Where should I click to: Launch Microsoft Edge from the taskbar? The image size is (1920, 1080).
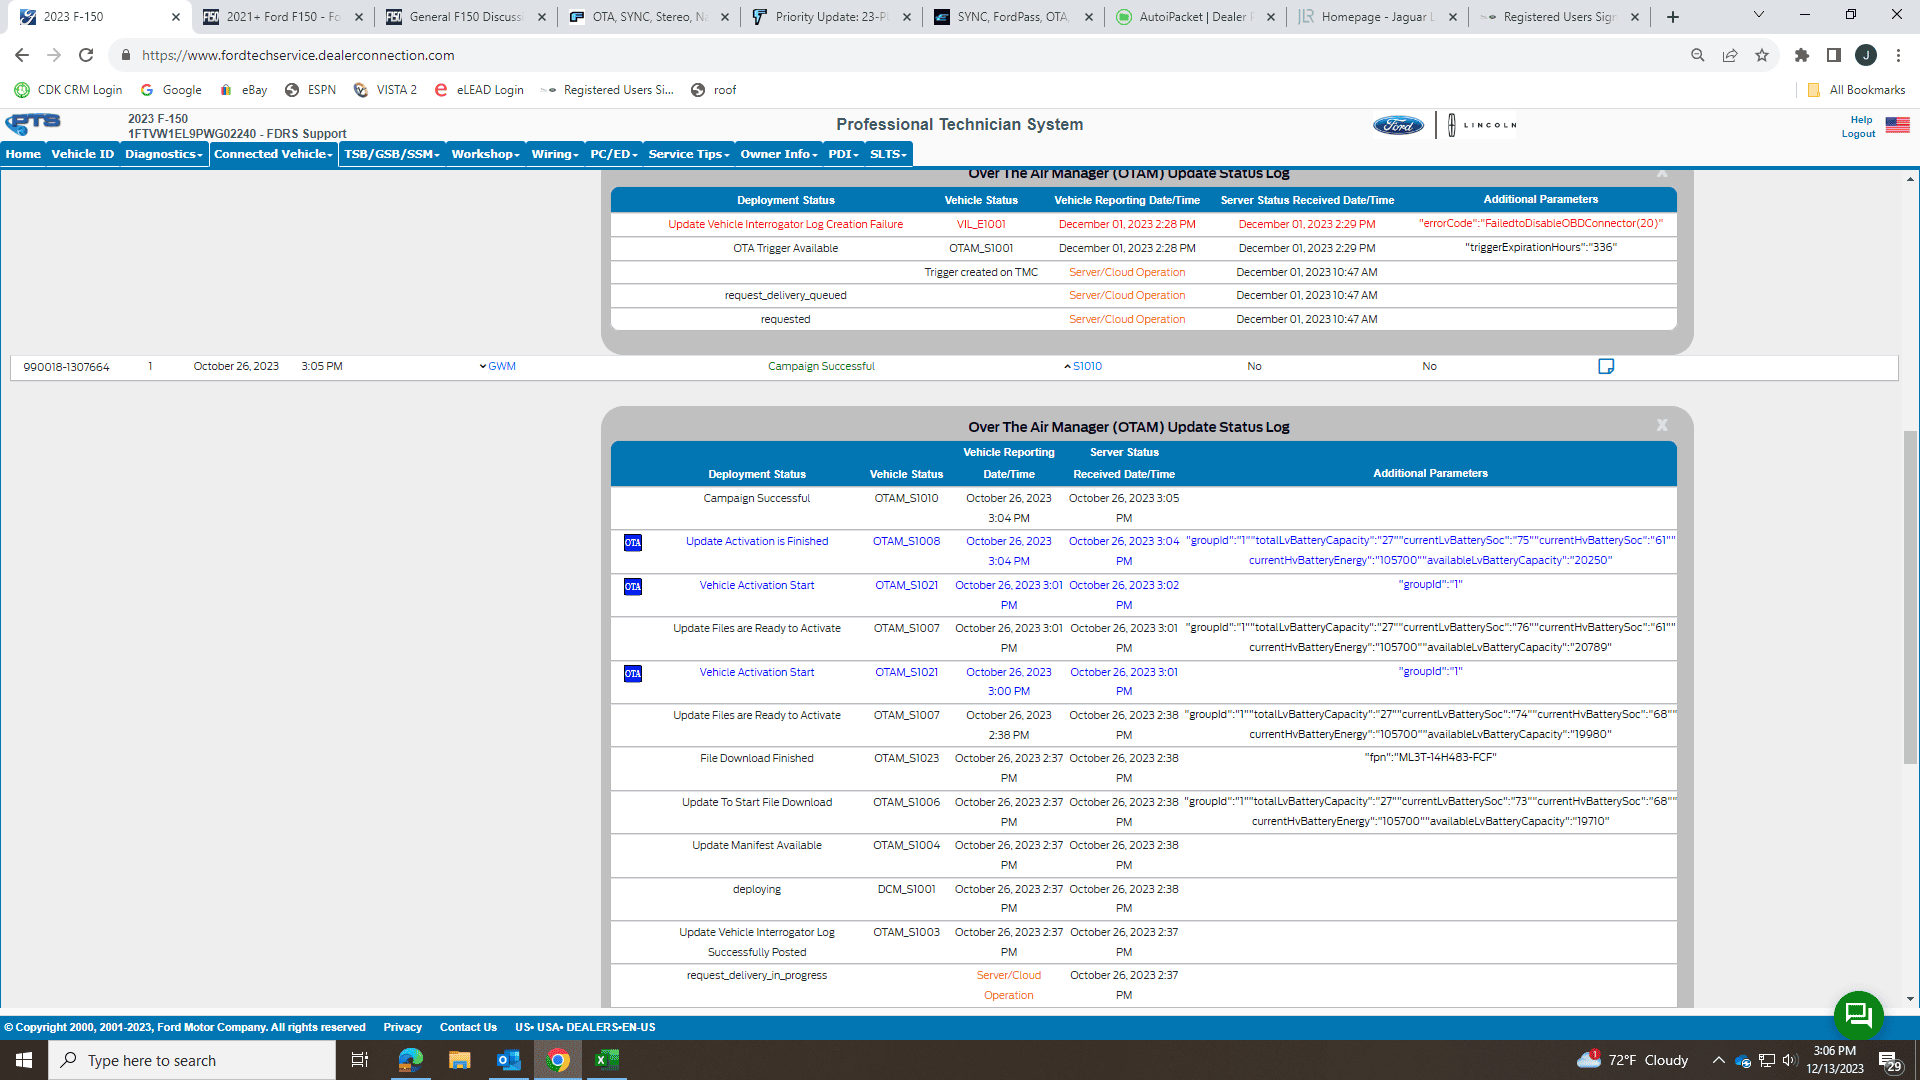tap(410, 1060)
